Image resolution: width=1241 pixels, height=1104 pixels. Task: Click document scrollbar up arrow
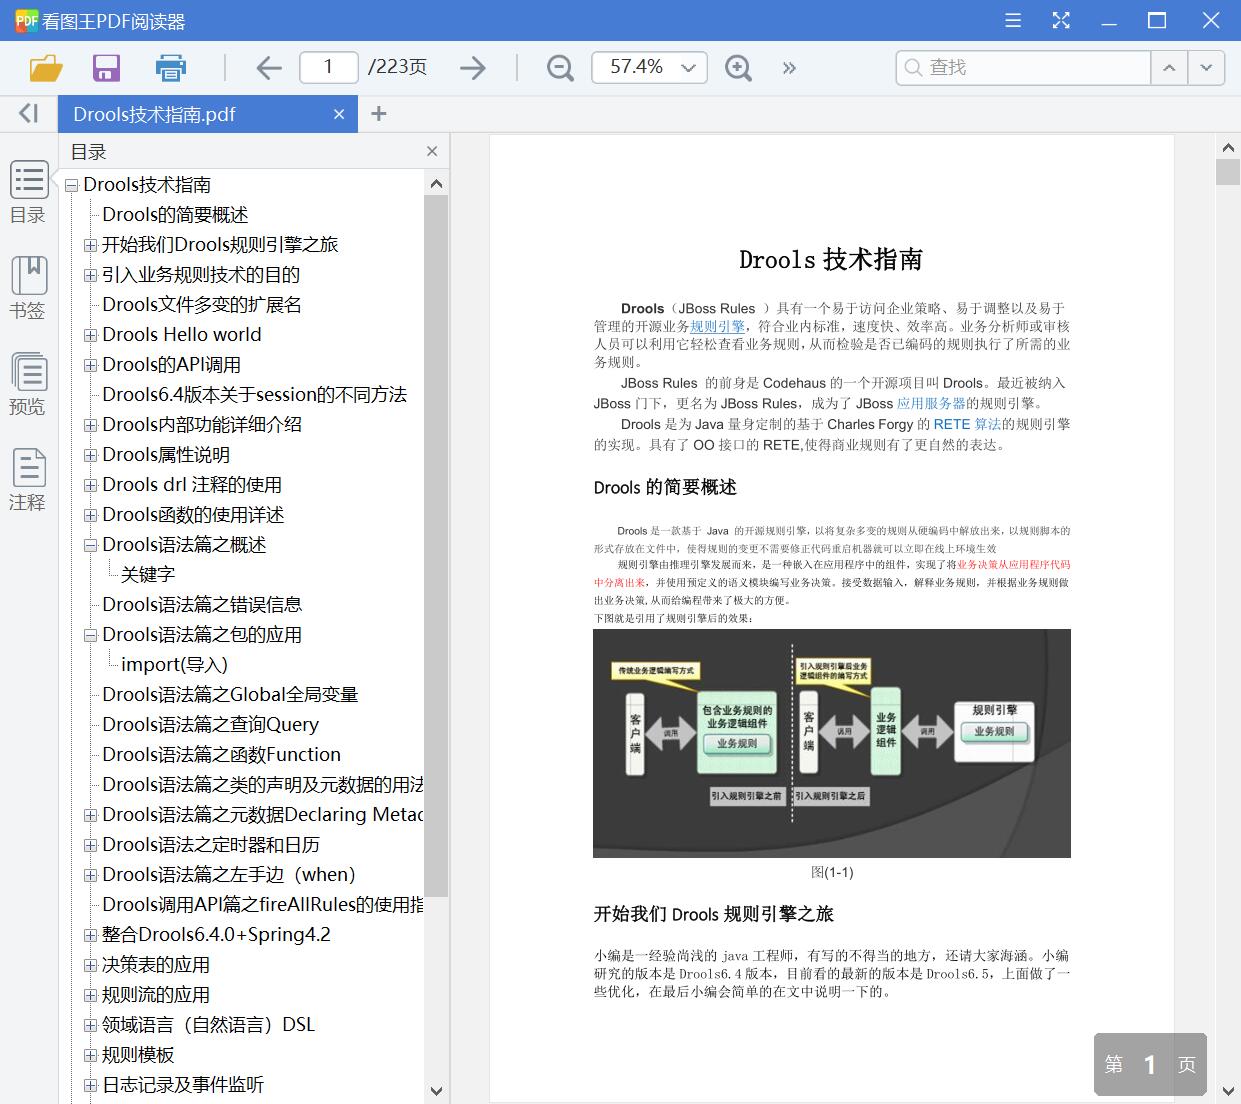(x=1228, y=147)
